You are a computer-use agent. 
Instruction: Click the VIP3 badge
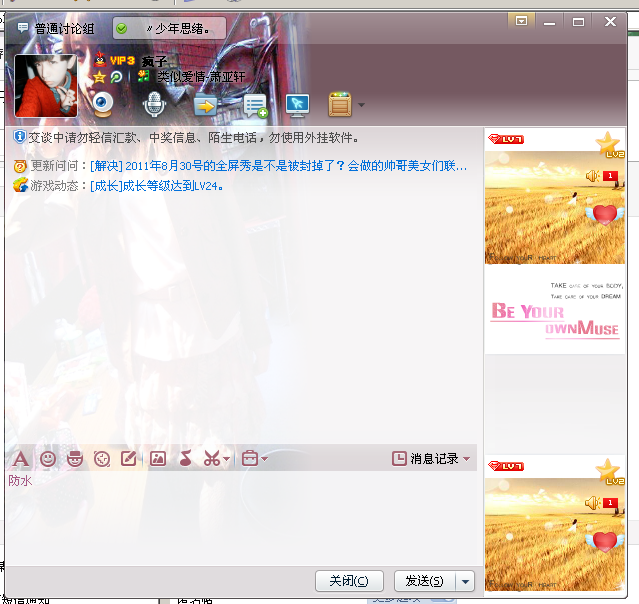tap(122, 61)
